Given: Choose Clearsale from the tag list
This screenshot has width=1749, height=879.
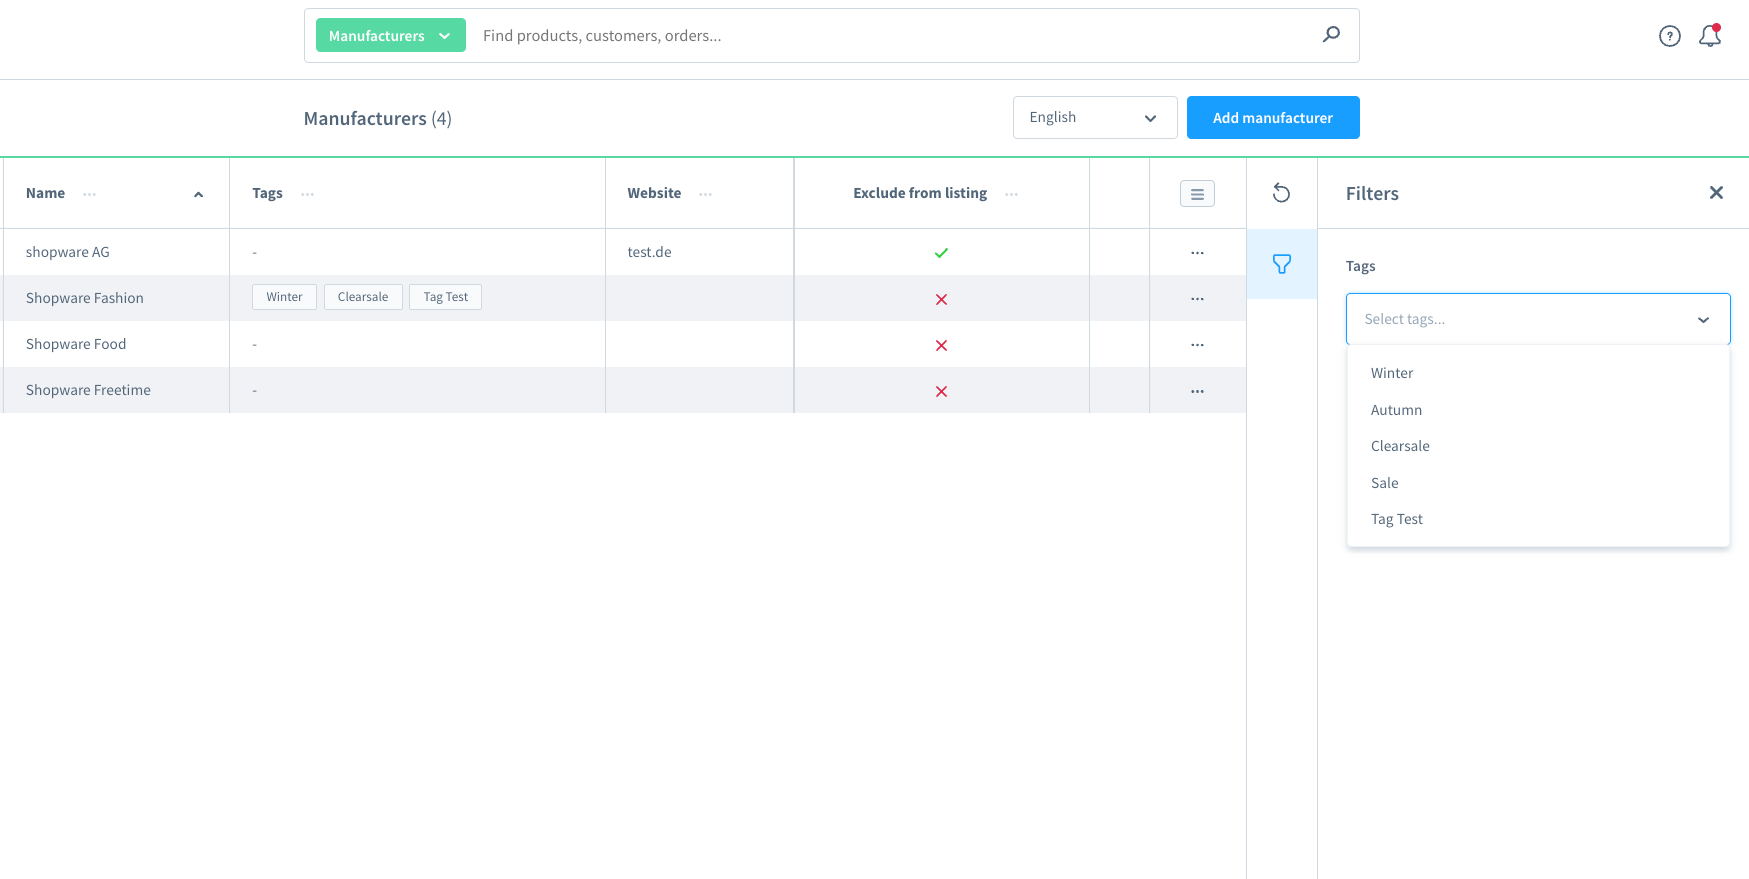Looking at the screenshot, I should tap(1400, 446).
